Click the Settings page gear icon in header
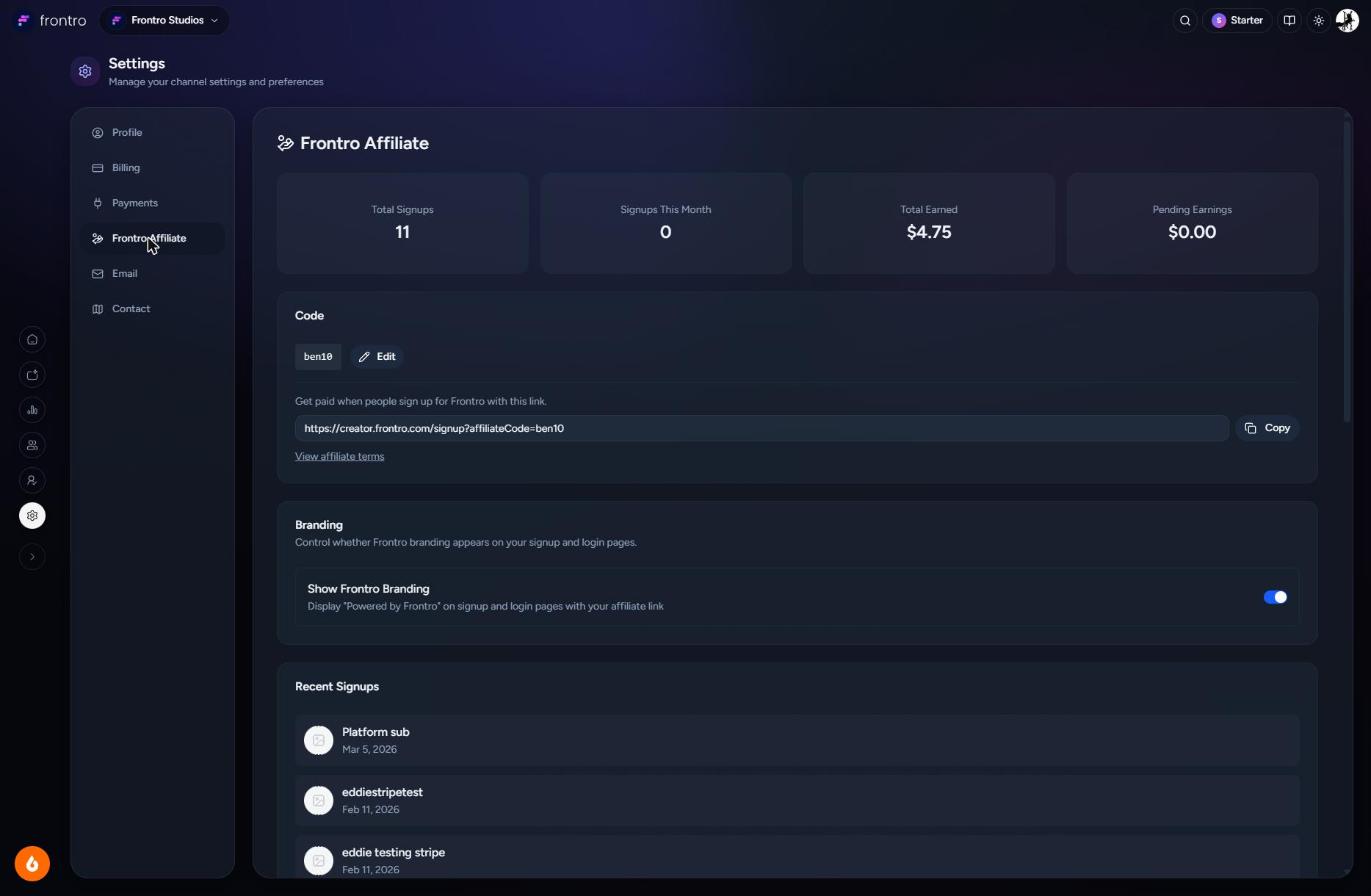This screenshot has height=896, width=1371. point(85,72)
